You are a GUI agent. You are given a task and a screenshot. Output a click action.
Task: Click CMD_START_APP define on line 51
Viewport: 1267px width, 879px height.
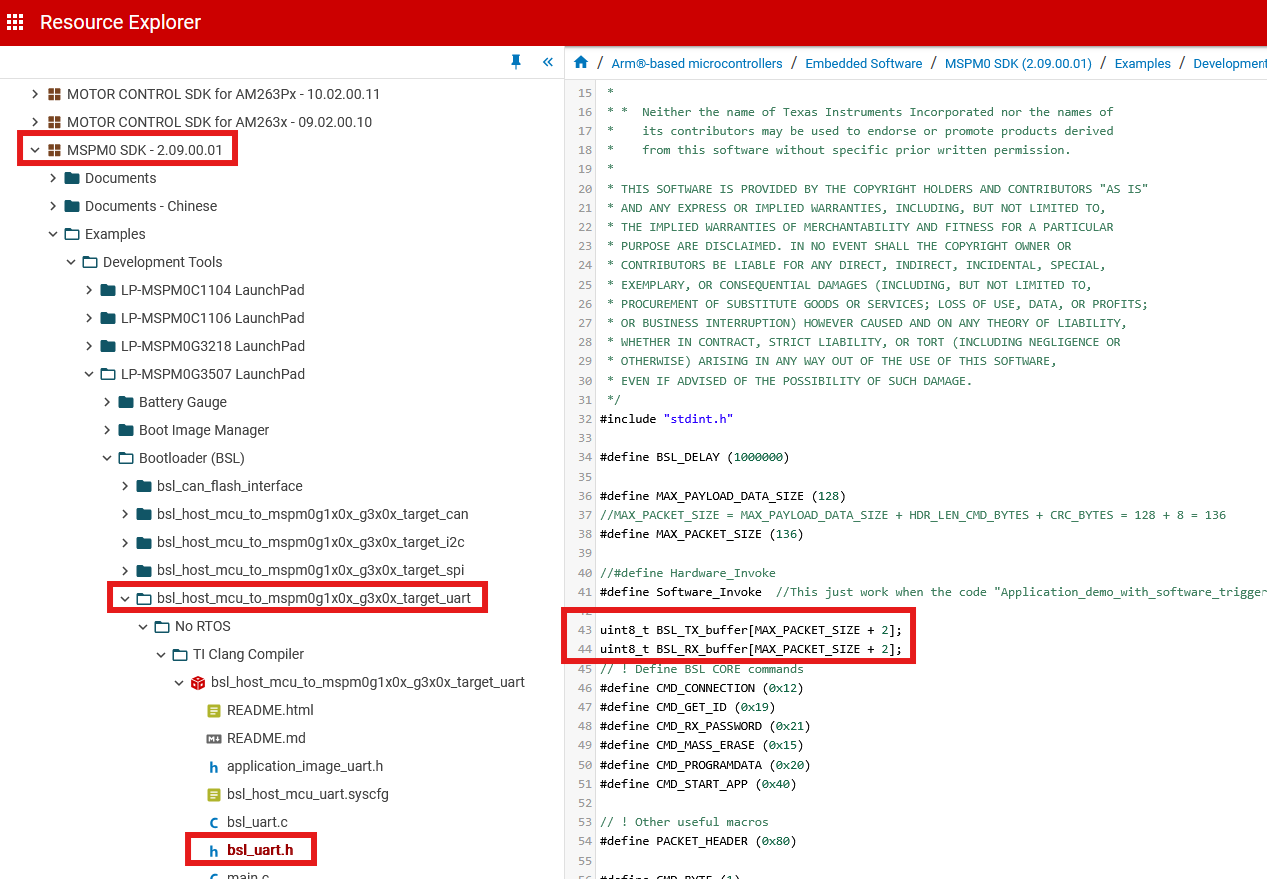click(x=698, y=784)
